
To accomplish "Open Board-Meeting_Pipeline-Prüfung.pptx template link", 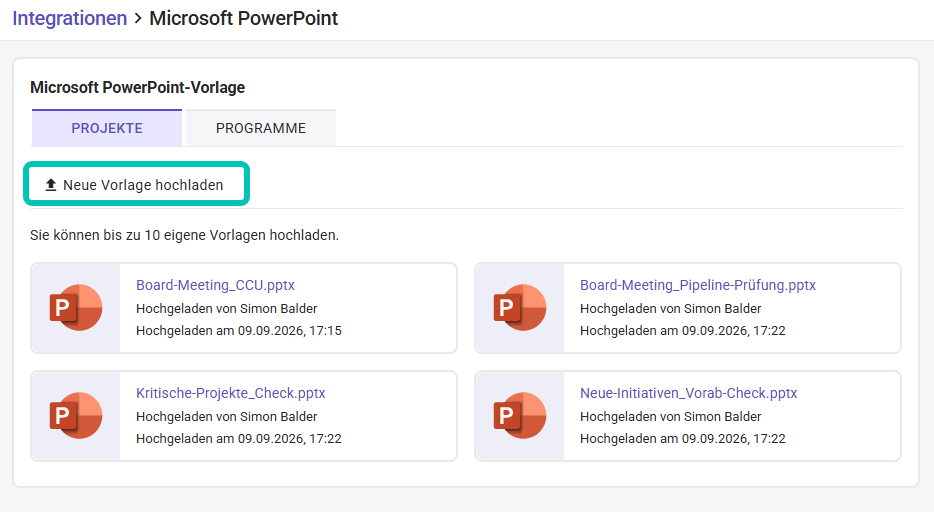I will pos(698,285).
